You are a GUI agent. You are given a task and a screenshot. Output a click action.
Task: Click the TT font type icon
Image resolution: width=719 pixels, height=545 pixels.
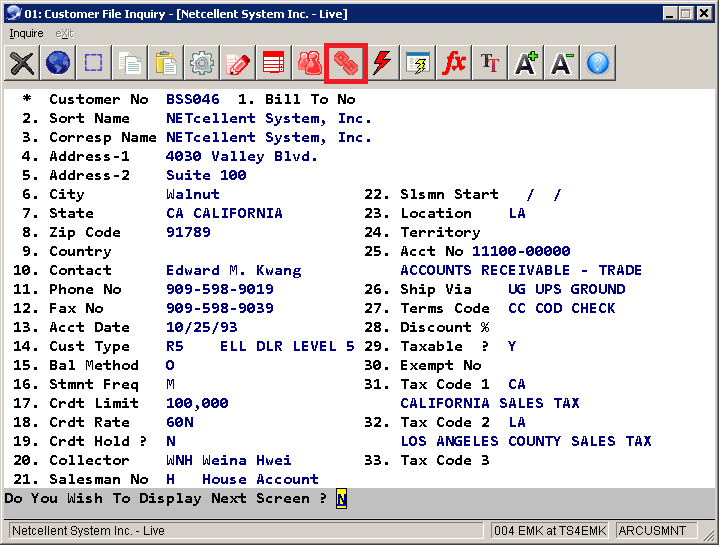(490, 63)
